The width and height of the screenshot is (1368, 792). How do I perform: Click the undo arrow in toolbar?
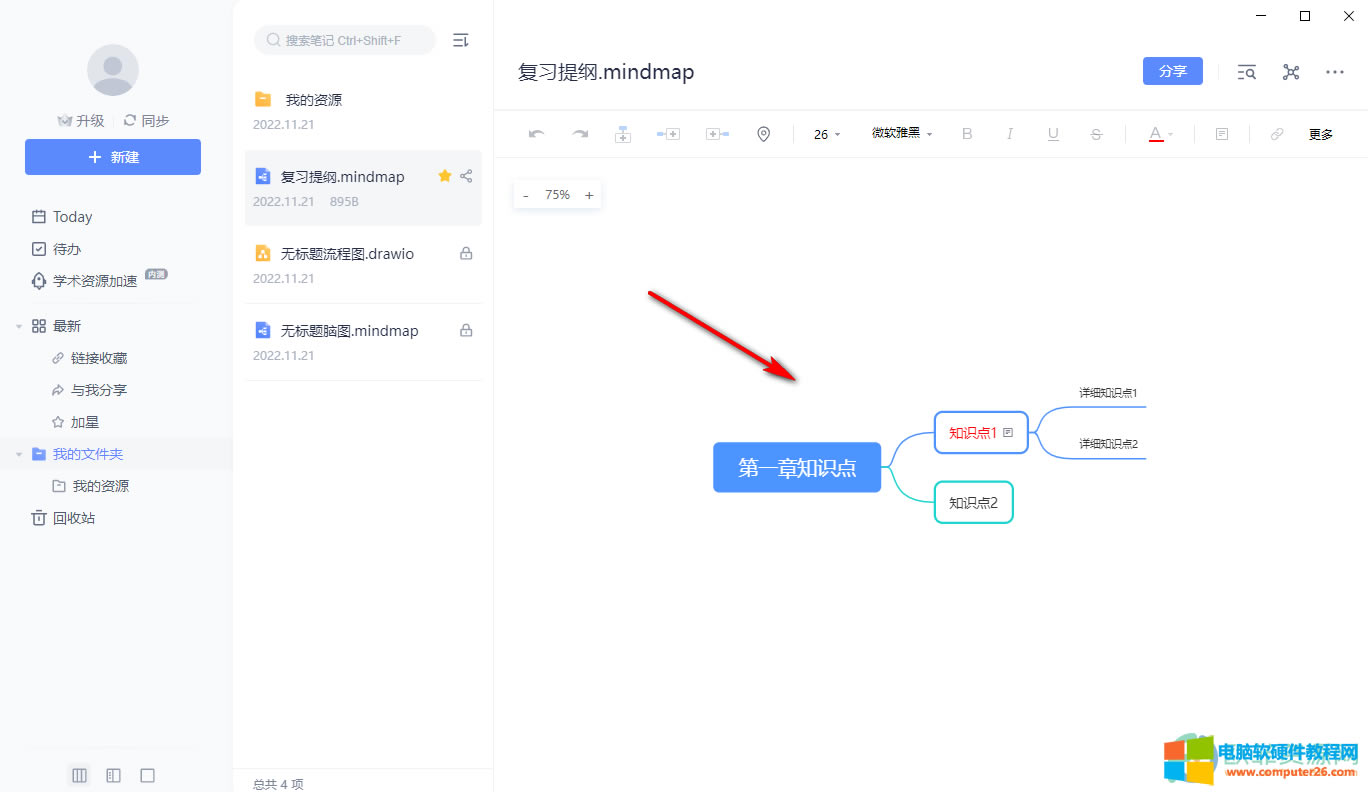click(536, 134)
